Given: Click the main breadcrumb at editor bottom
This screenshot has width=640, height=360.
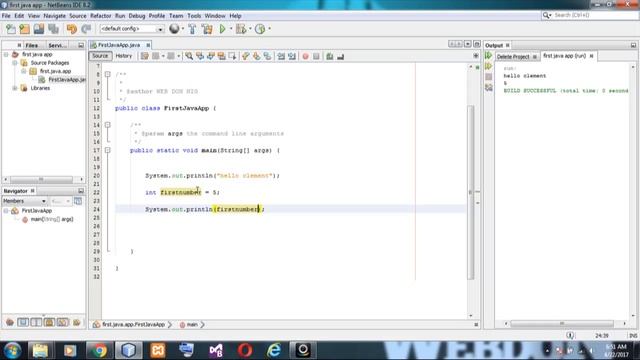Looking at the screenshot, I should 192,324.
